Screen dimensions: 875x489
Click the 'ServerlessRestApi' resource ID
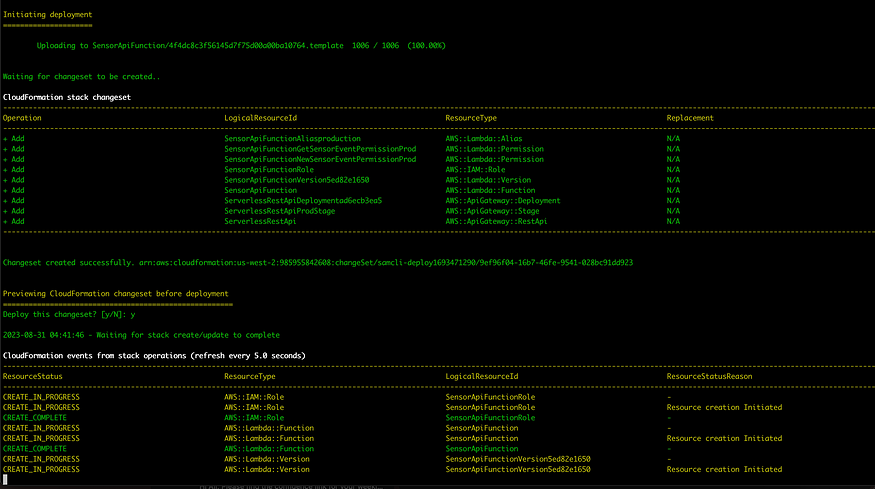260,221
